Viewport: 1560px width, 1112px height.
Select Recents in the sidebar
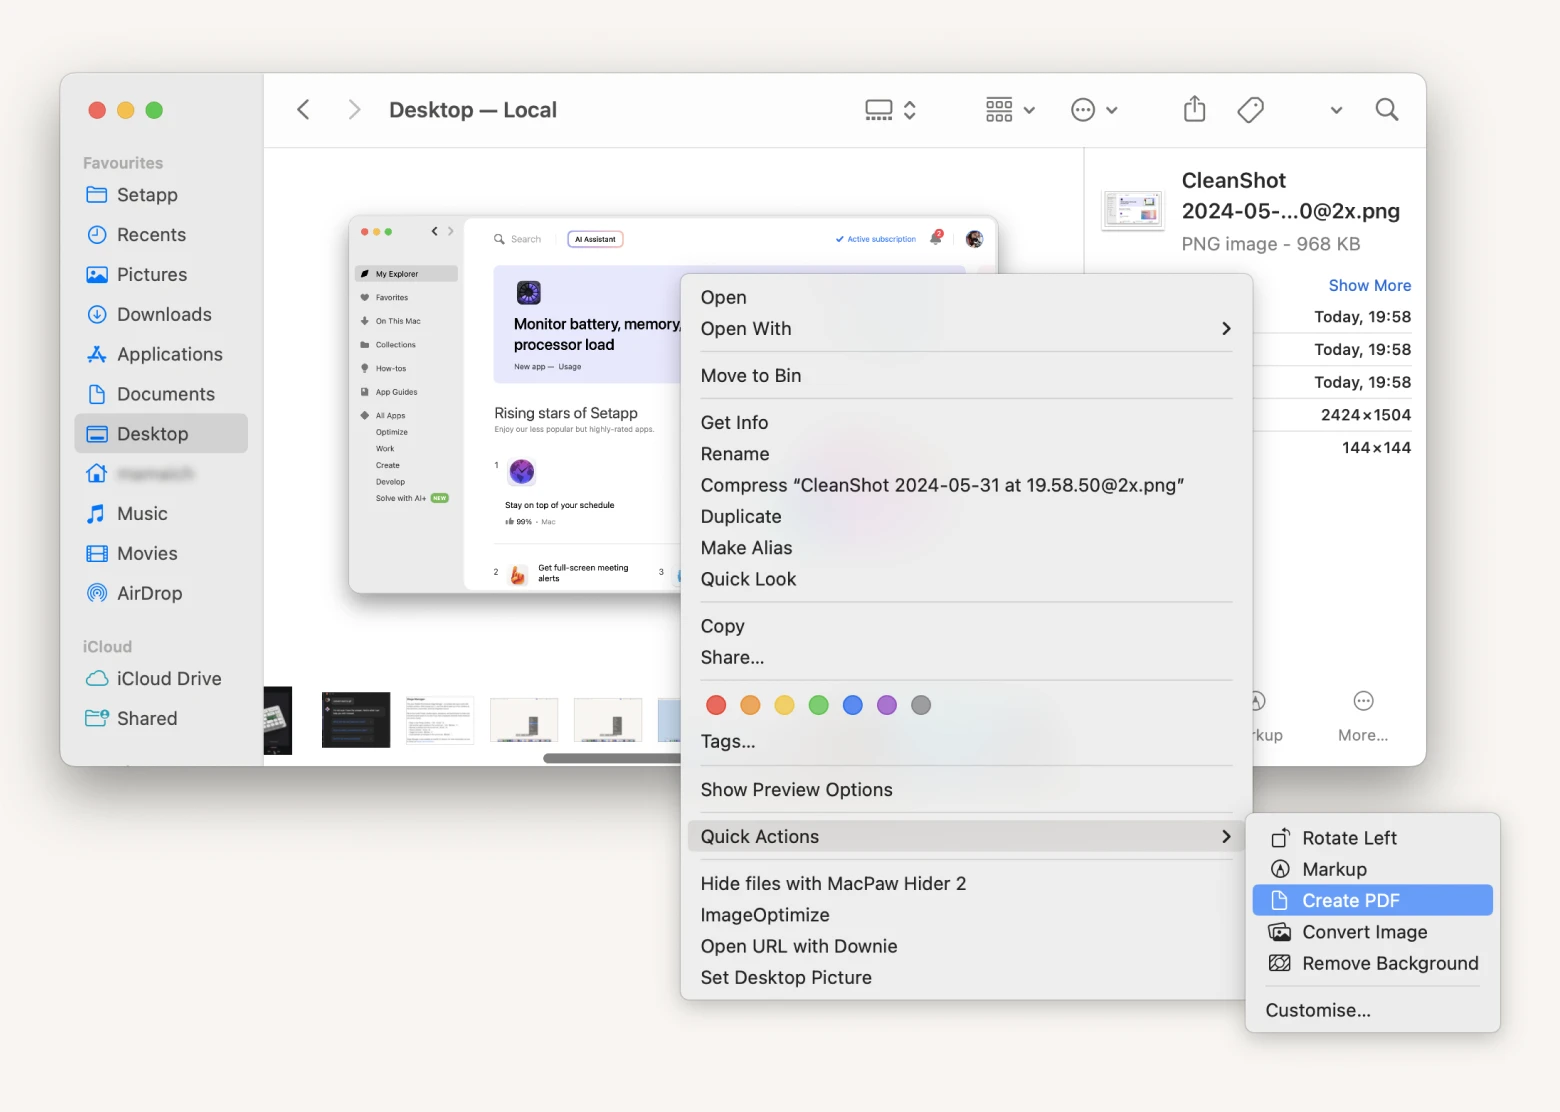coord(160,235)
